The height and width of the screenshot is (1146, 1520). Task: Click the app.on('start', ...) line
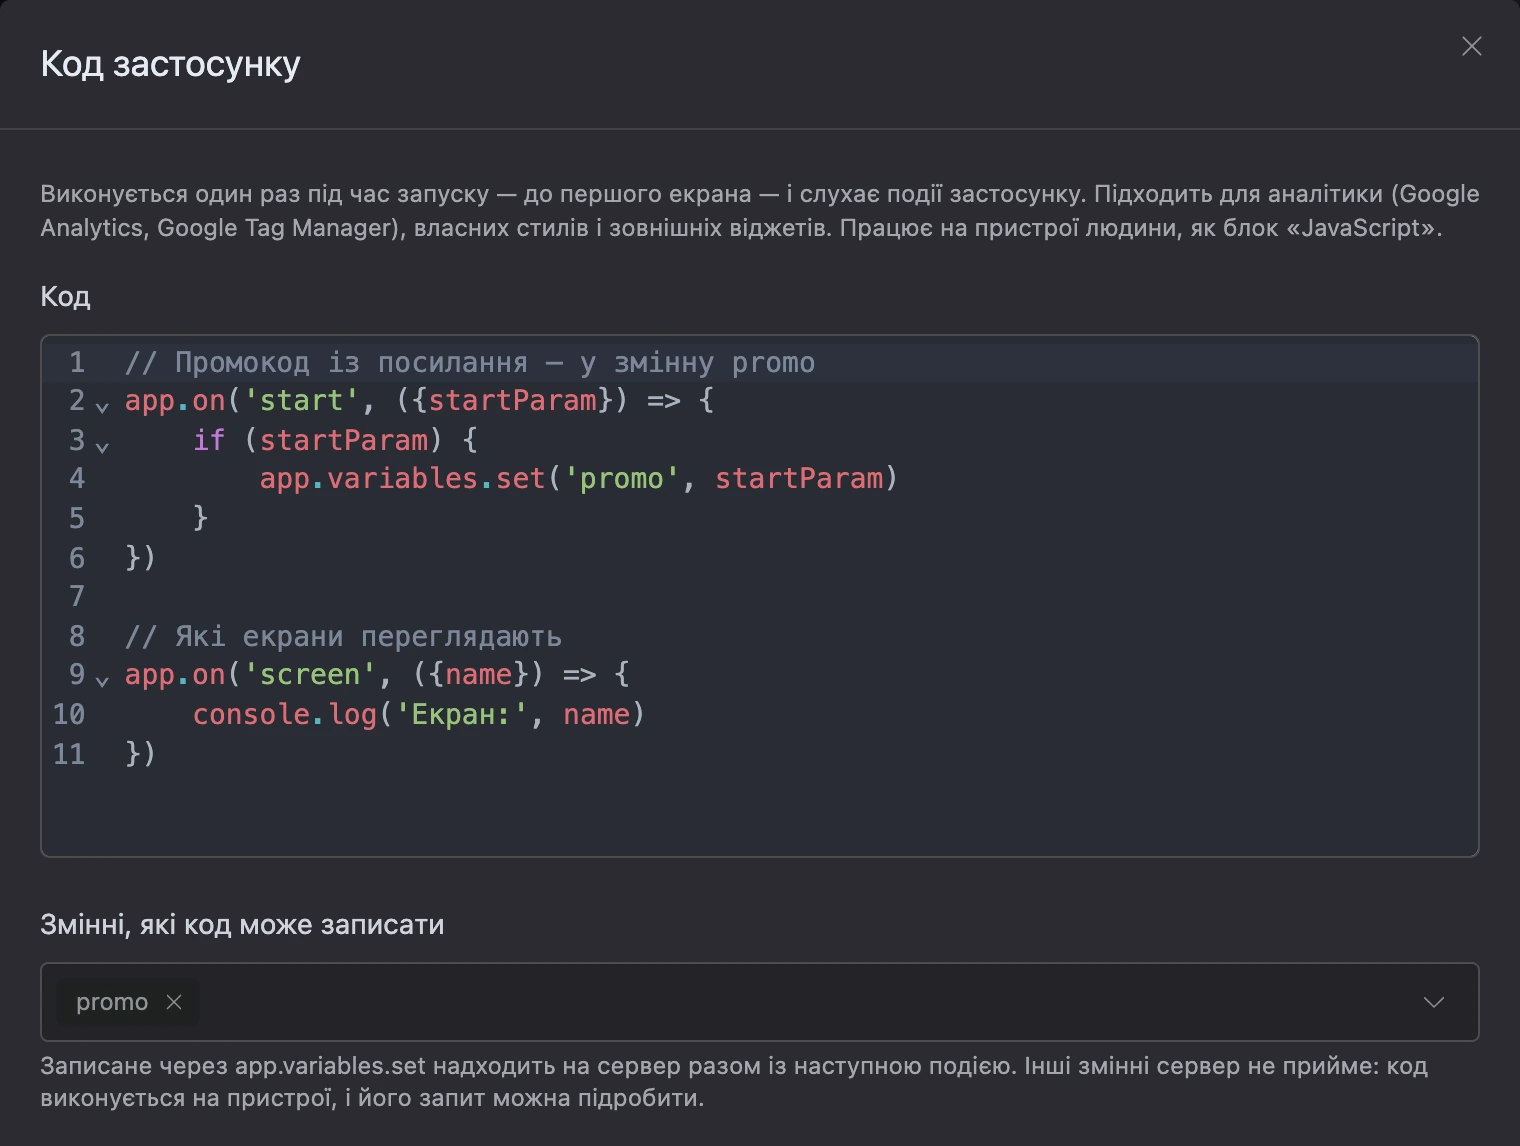coord(419,401)
